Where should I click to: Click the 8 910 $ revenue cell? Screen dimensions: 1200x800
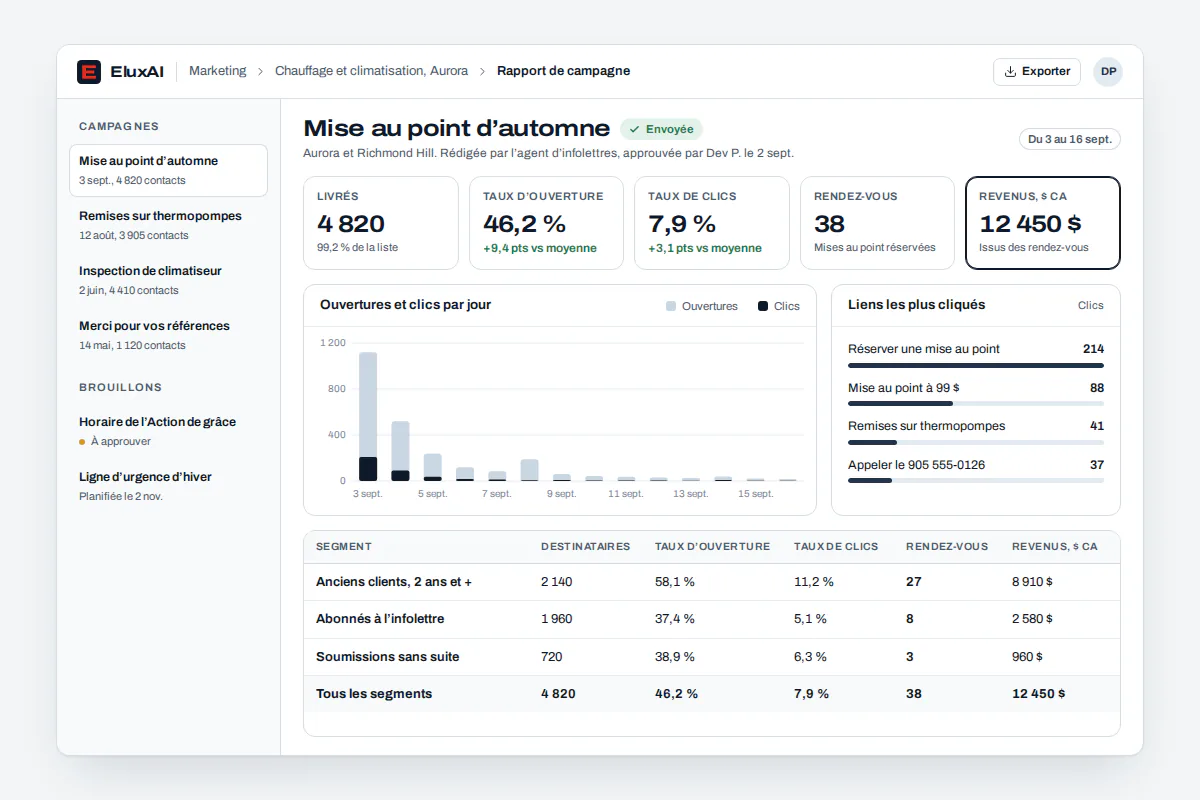coord(1032,582)
